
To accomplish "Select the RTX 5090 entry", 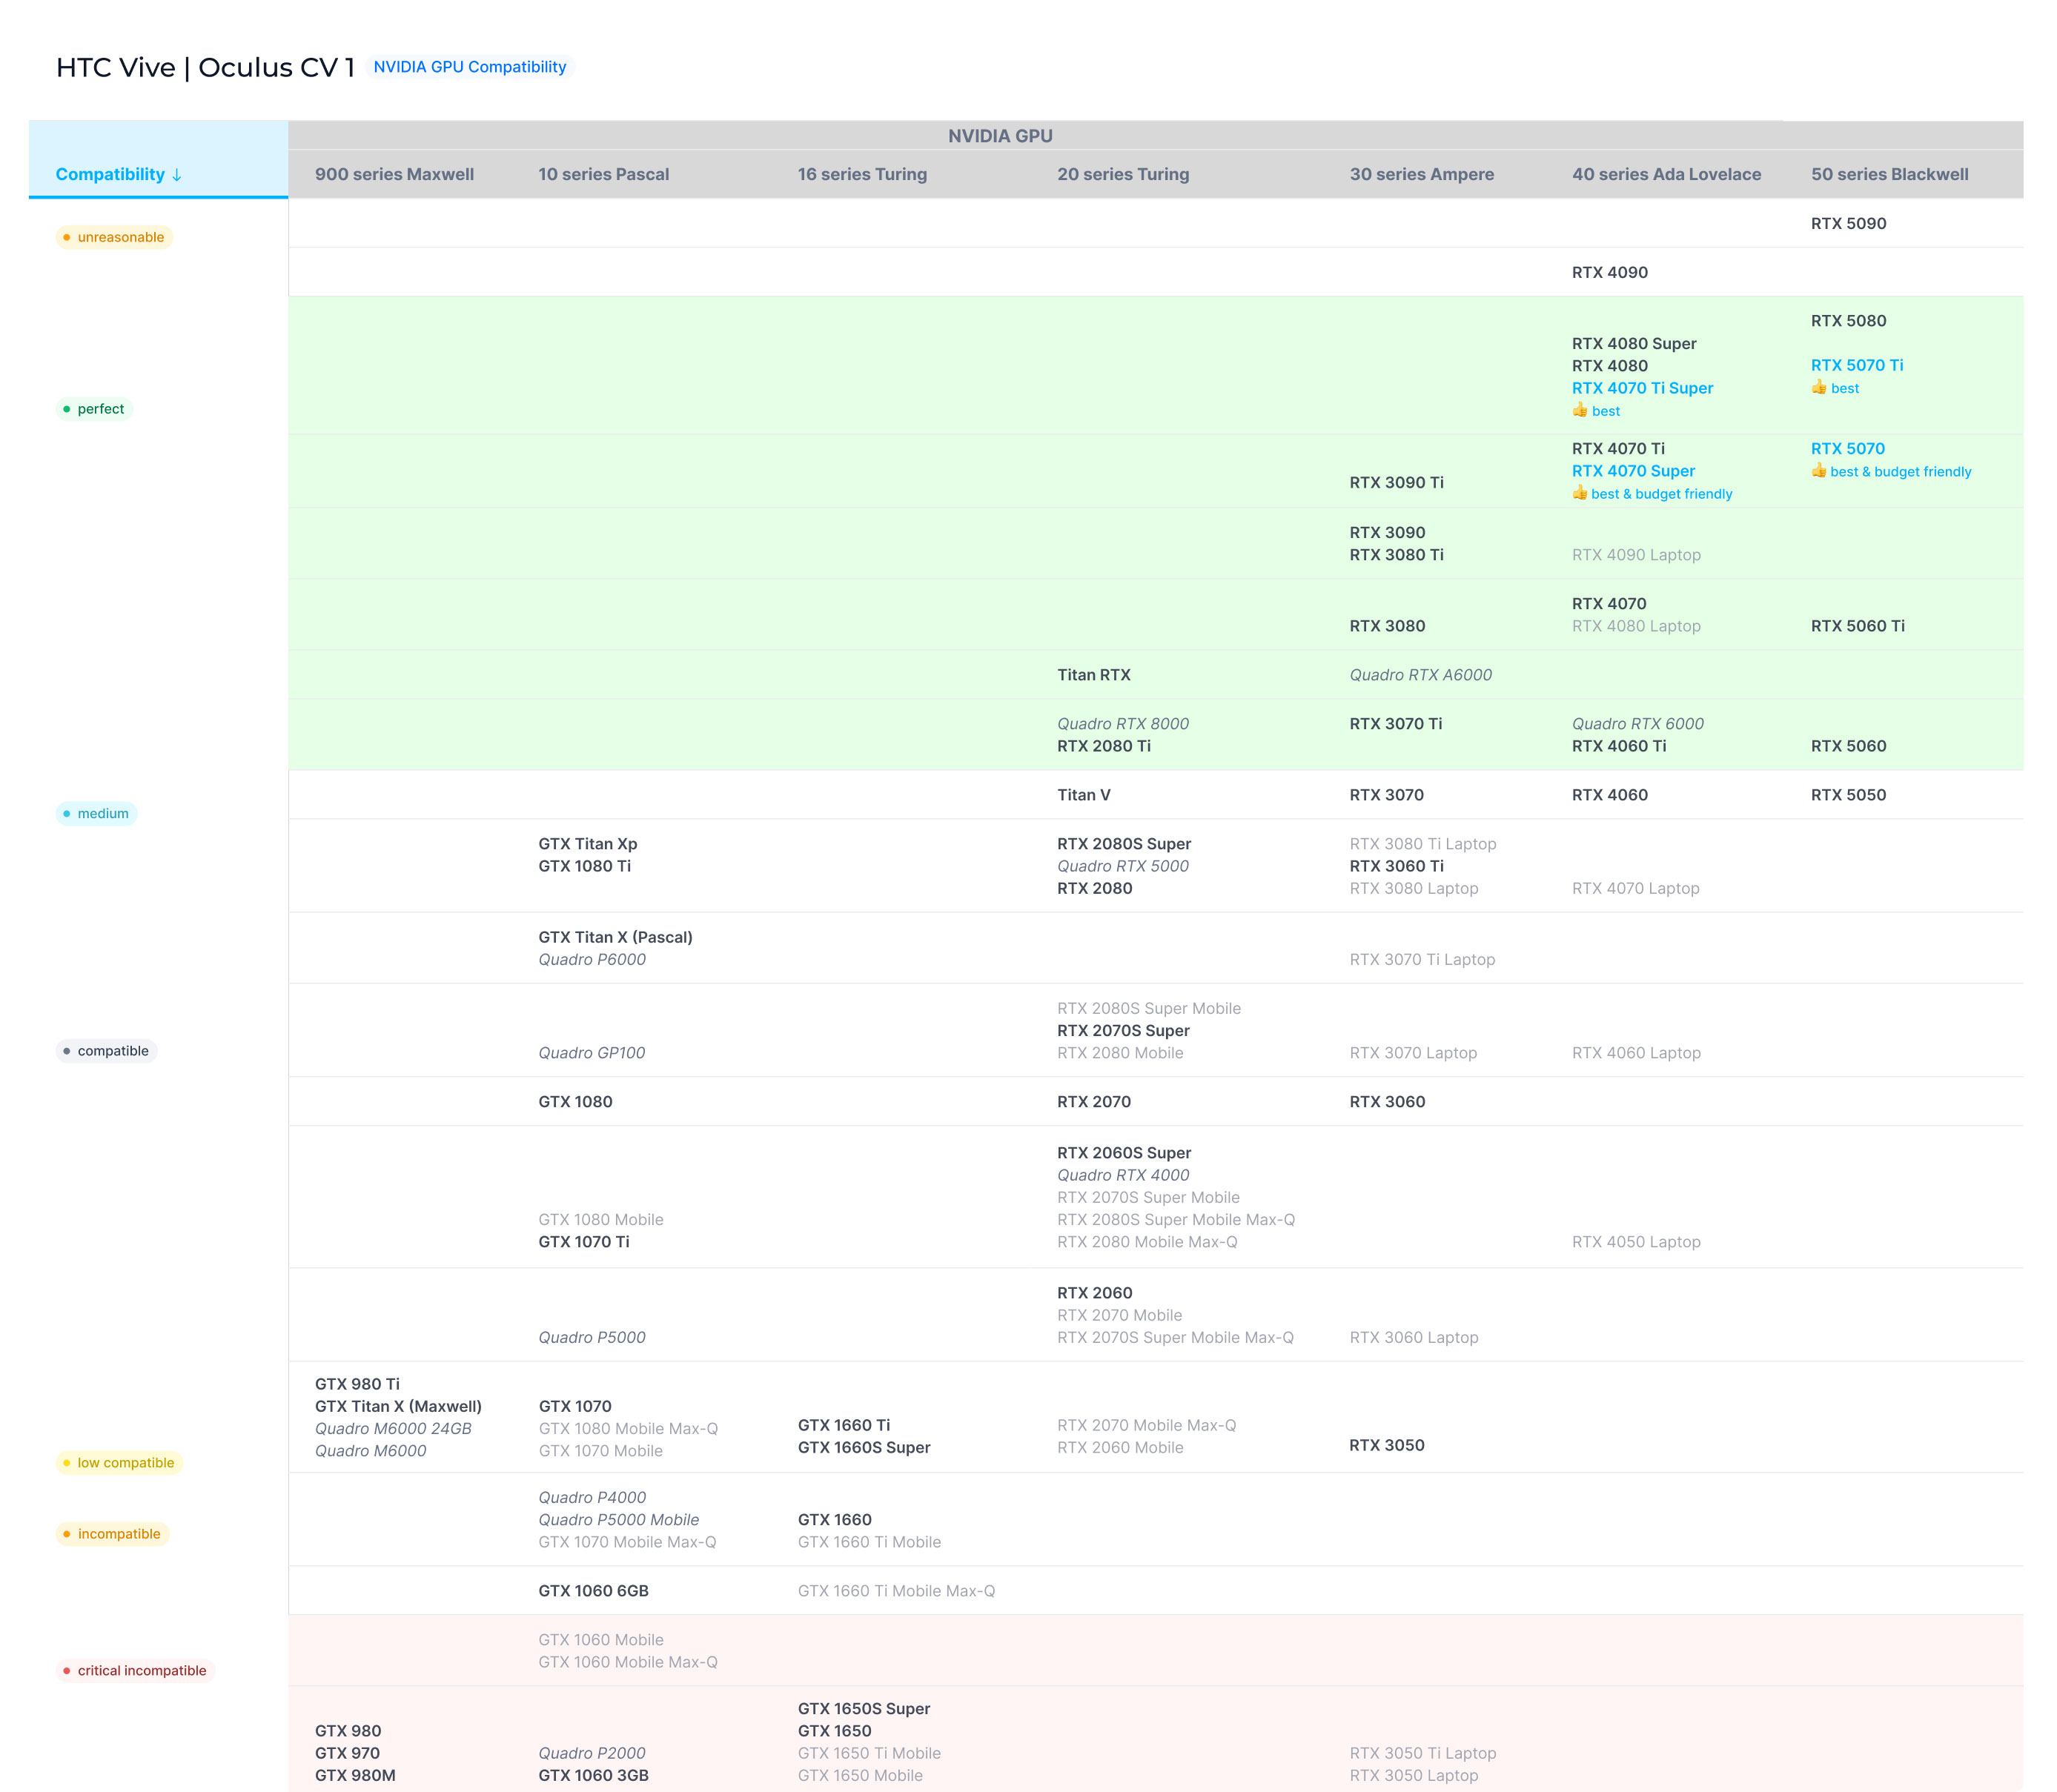I will [1848, 224].
